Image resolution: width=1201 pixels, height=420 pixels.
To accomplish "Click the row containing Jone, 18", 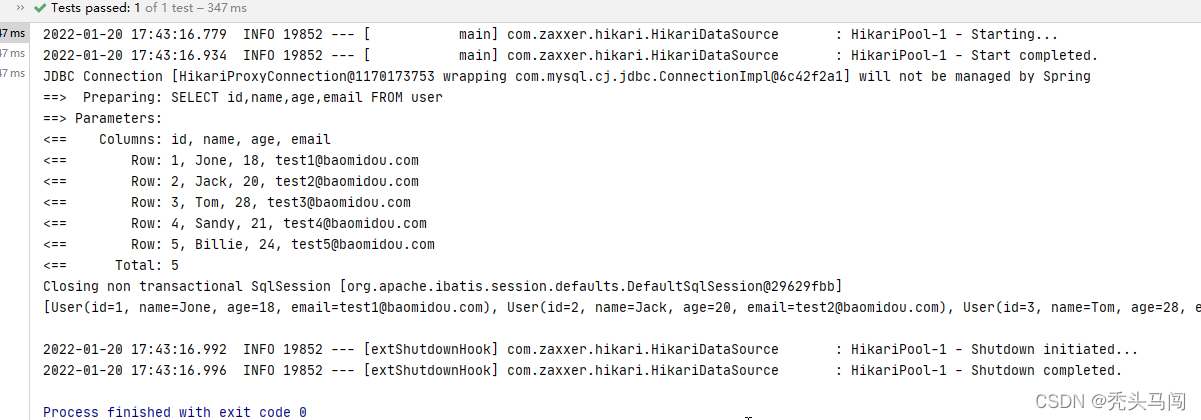I will (231, 160).
